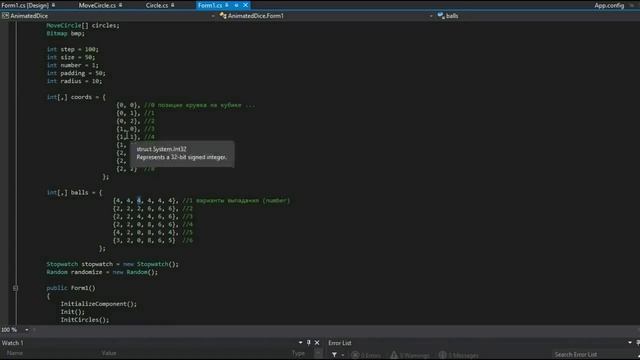
Task: Toggle the Errors filter in Error List
Action: click(366, 355)
